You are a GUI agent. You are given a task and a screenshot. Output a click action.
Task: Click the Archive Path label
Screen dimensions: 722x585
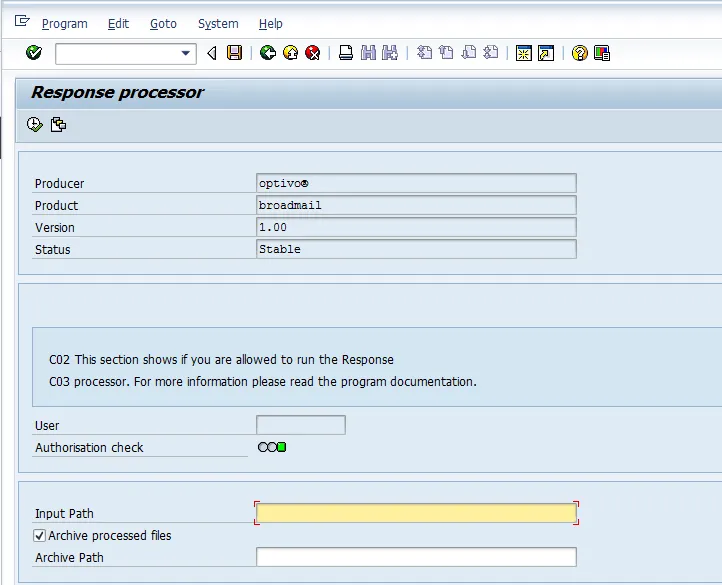tap(69, 557)
